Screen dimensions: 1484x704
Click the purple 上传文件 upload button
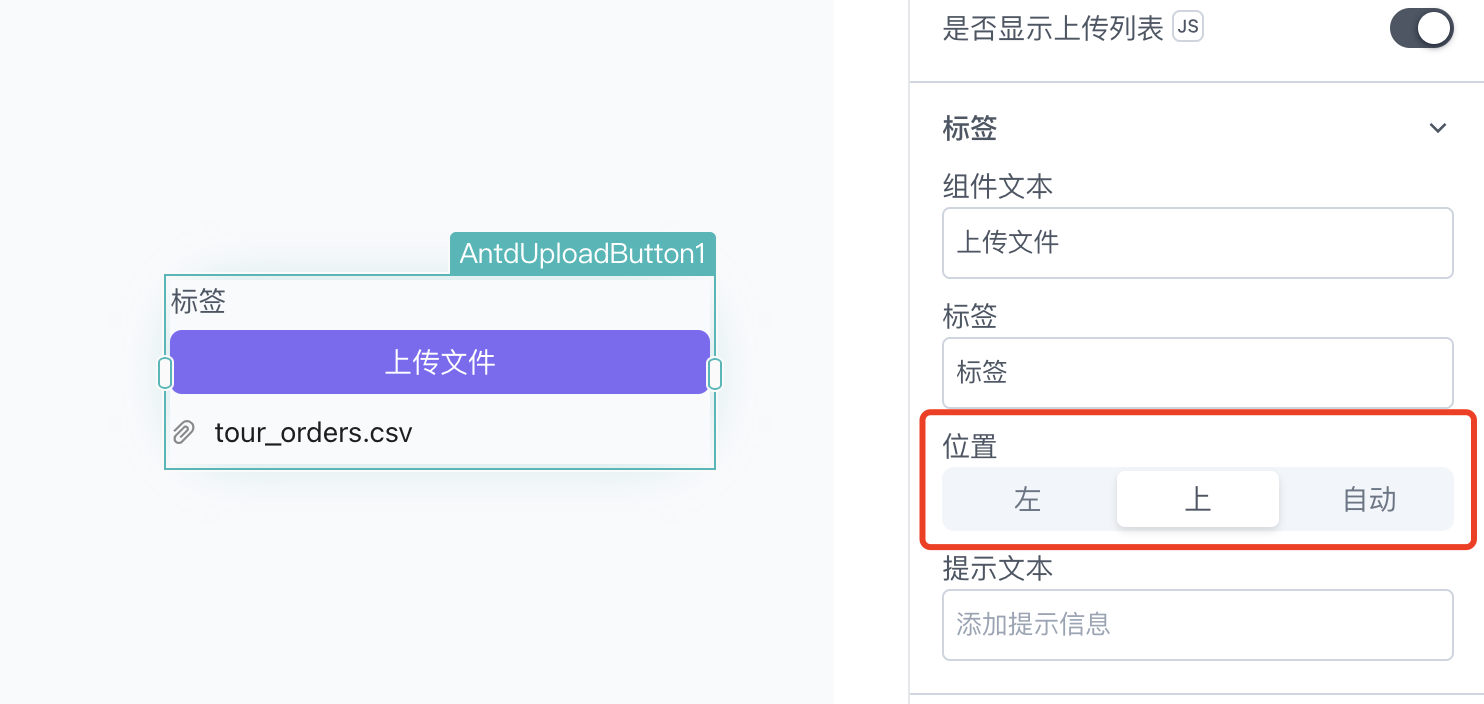coord(440,362)
